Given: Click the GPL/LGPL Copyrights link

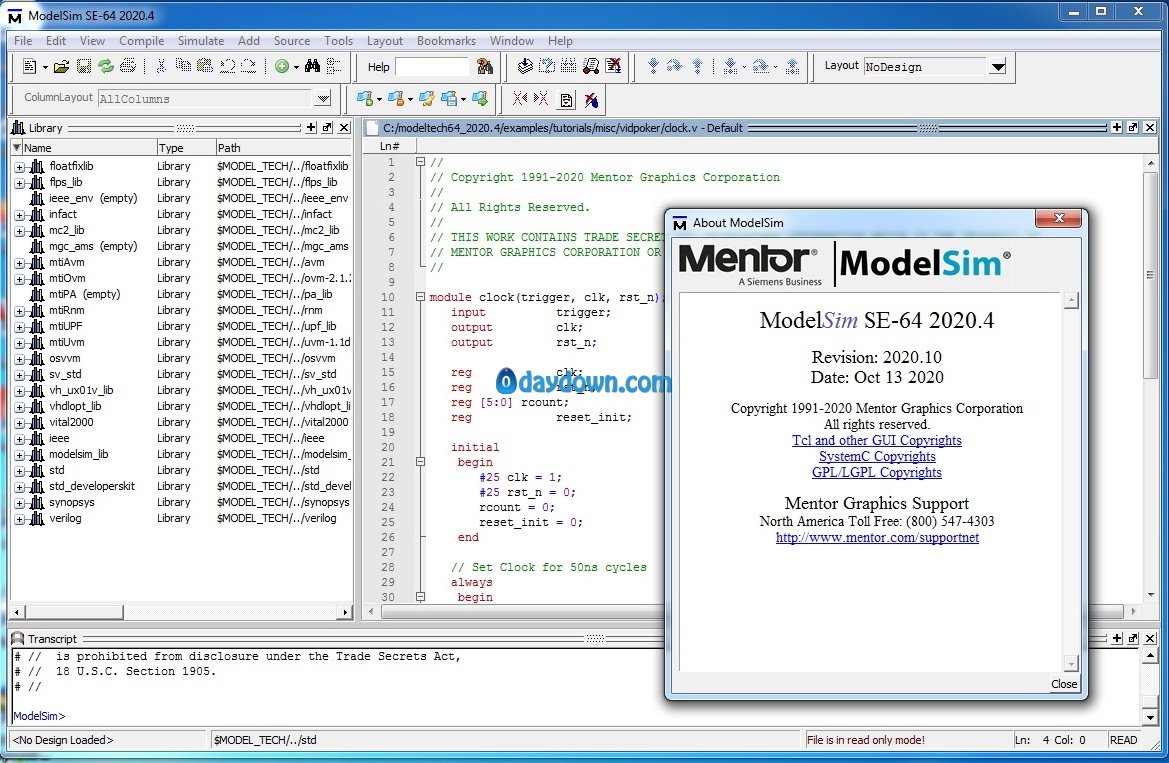Looking at the screenshot, I should (877, 472).
